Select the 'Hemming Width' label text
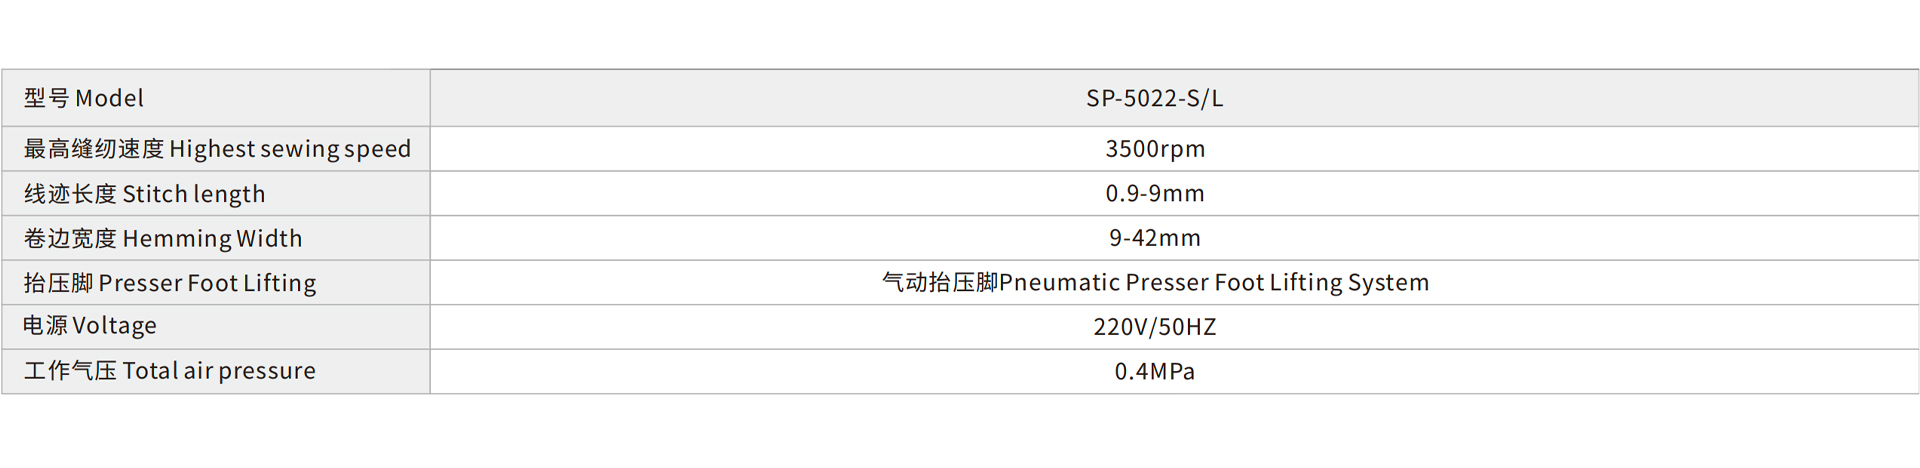The height and width of the screenshot is (468, 1920). (212, 239)
